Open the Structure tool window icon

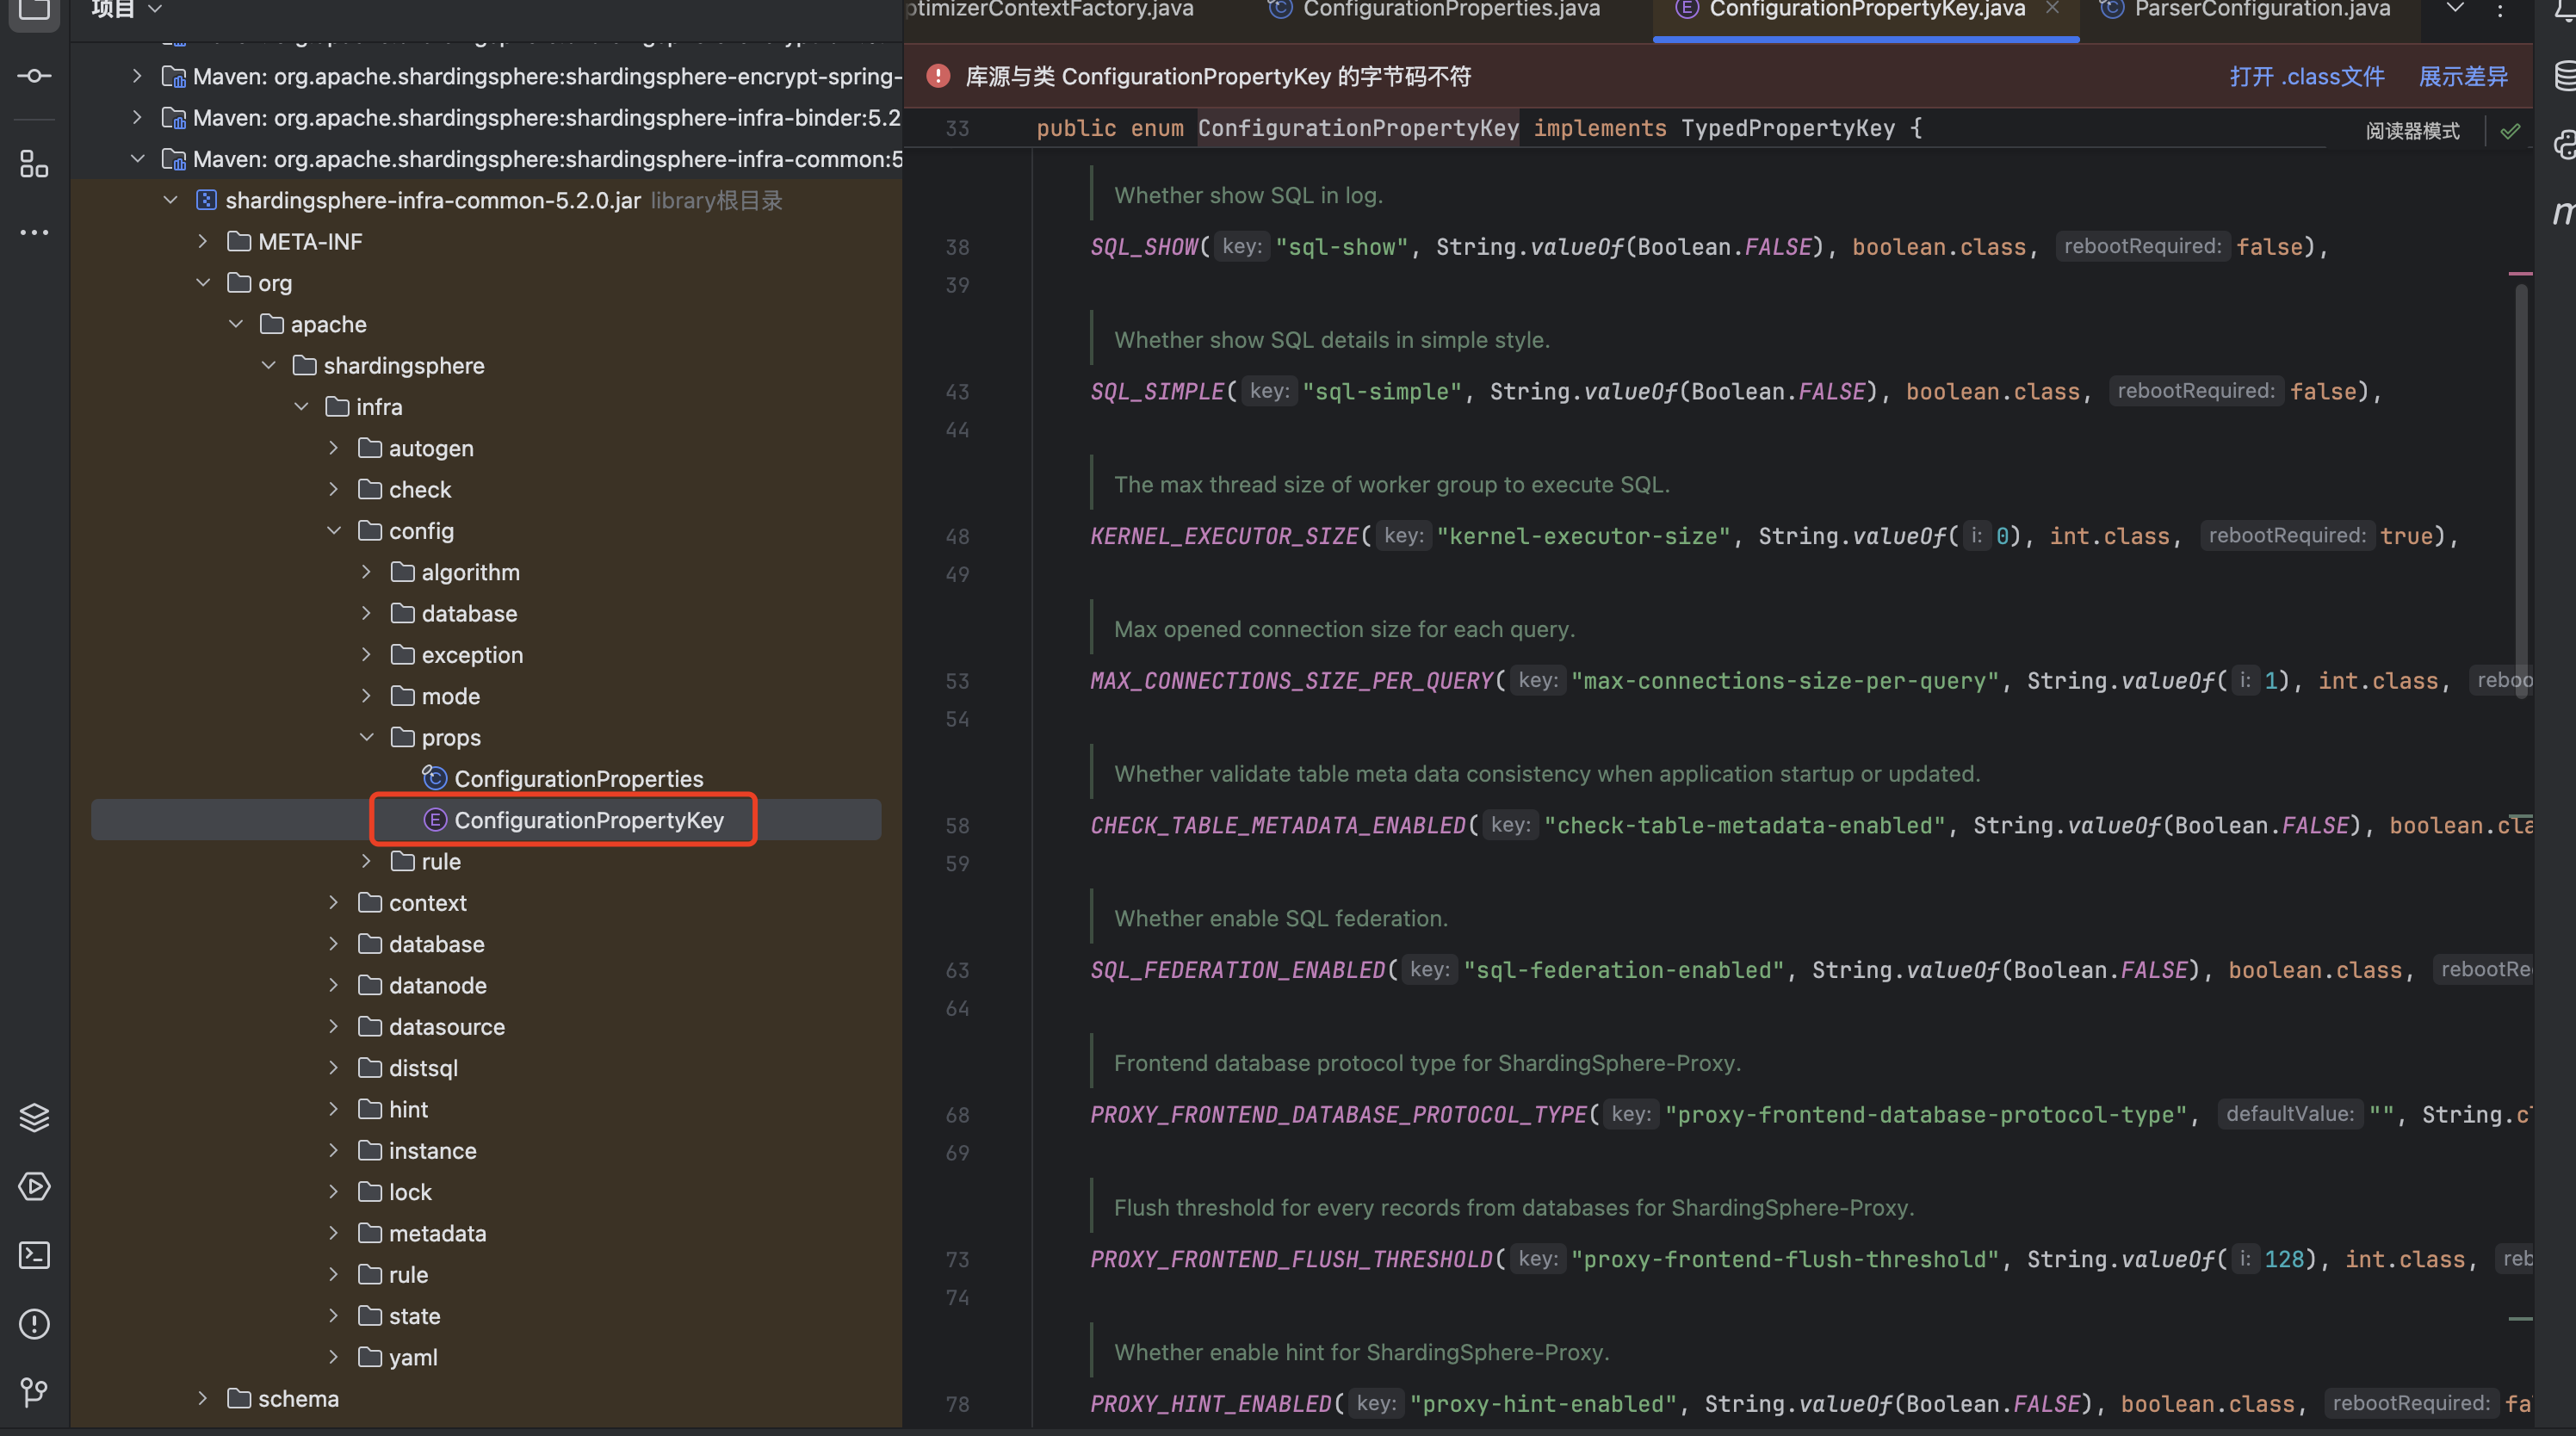click(x=34, y=164)
